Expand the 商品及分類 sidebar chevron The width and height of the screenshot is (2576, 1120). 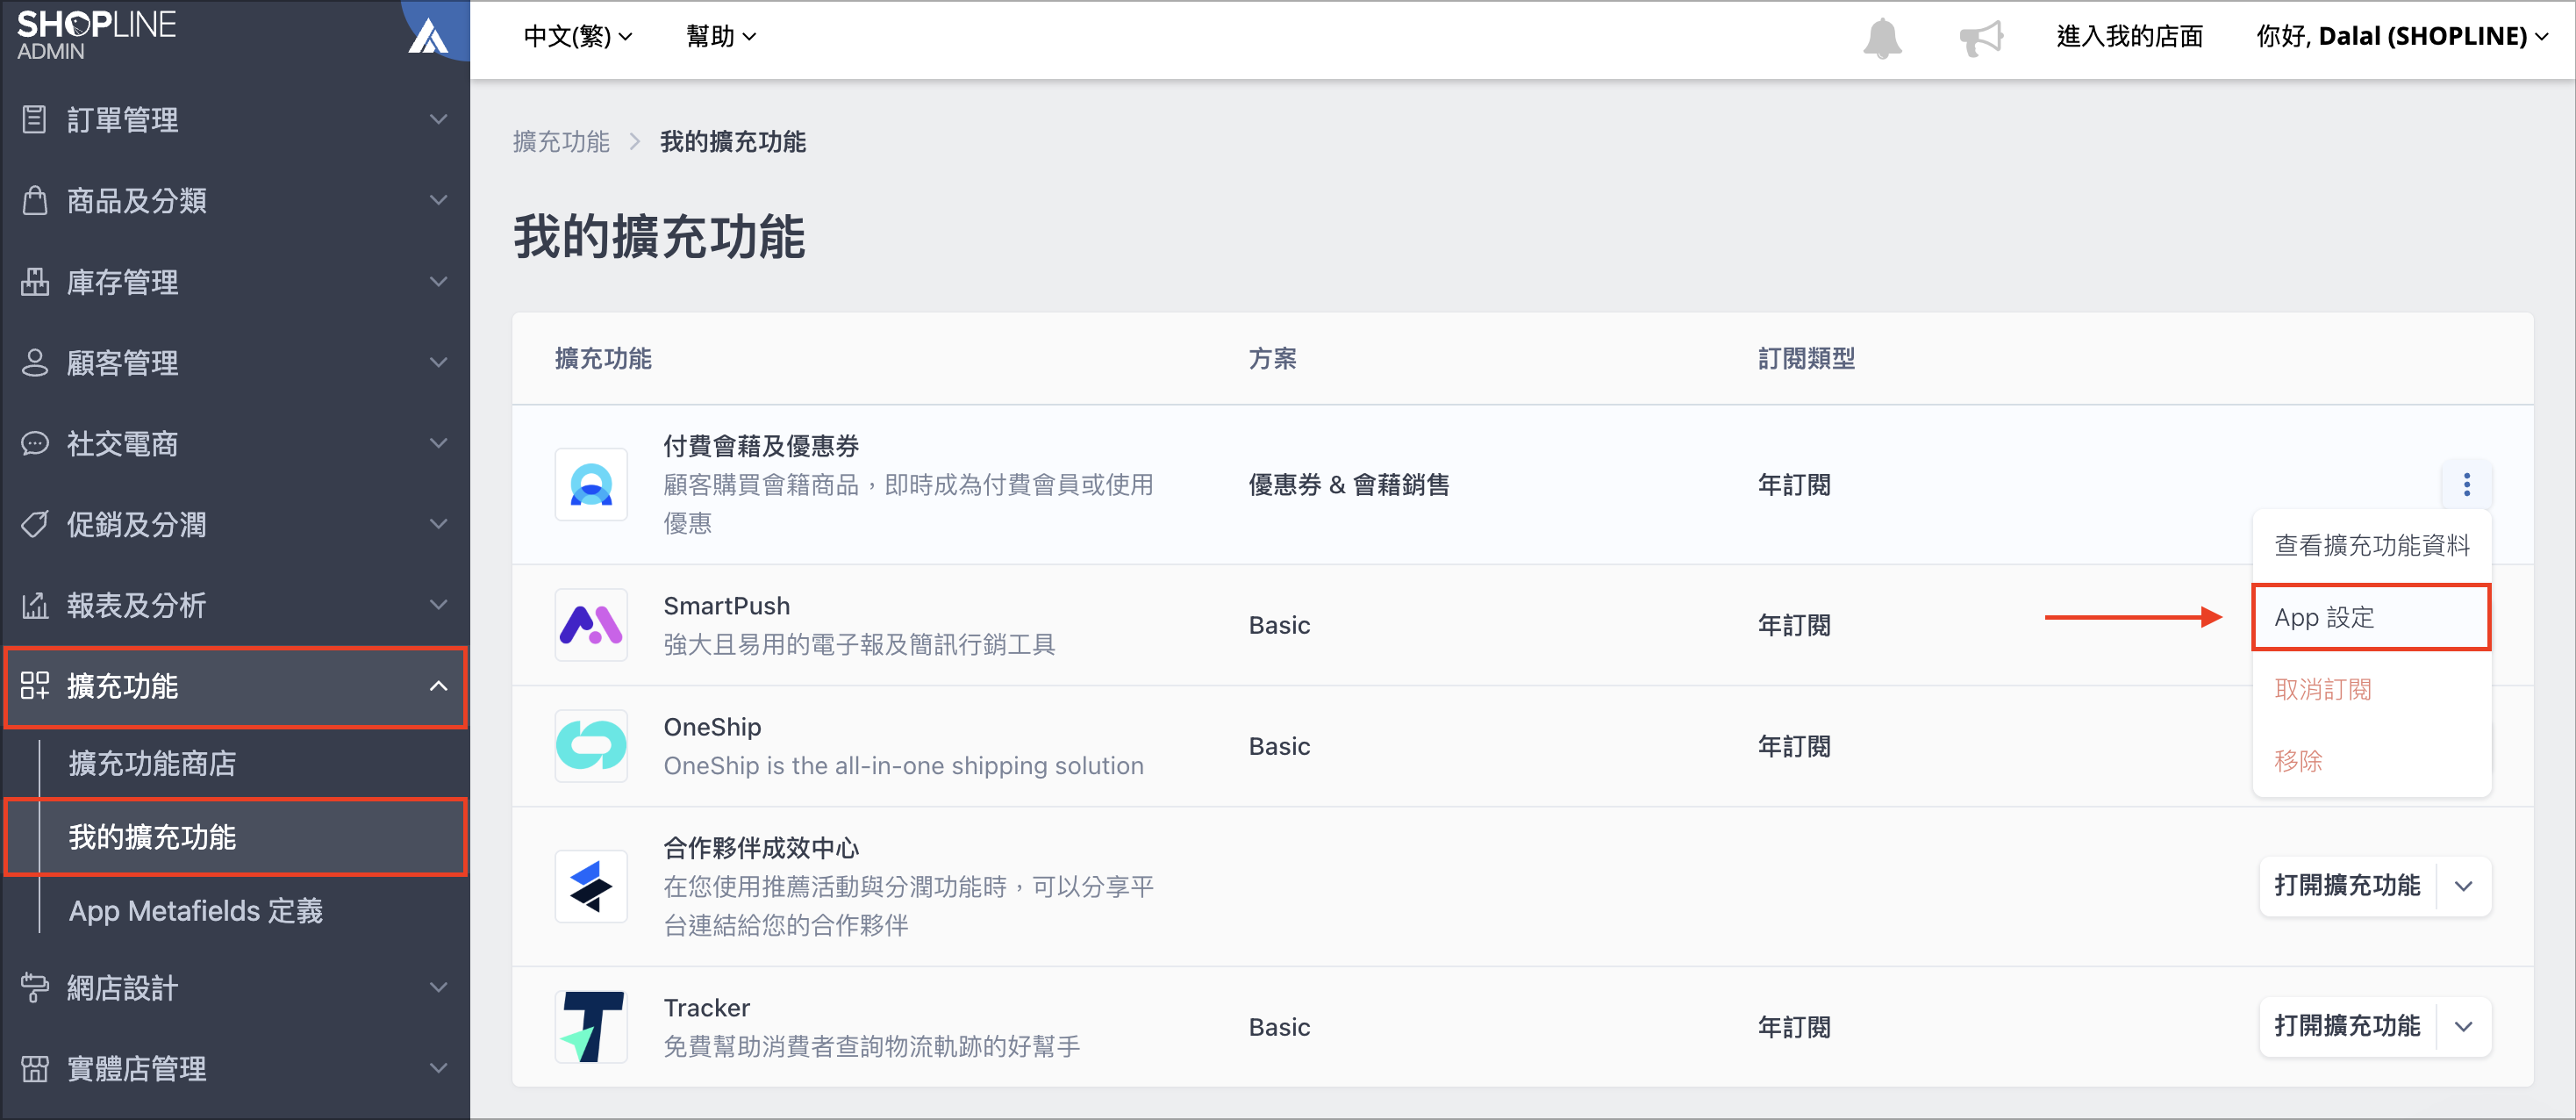coord(438,200)
